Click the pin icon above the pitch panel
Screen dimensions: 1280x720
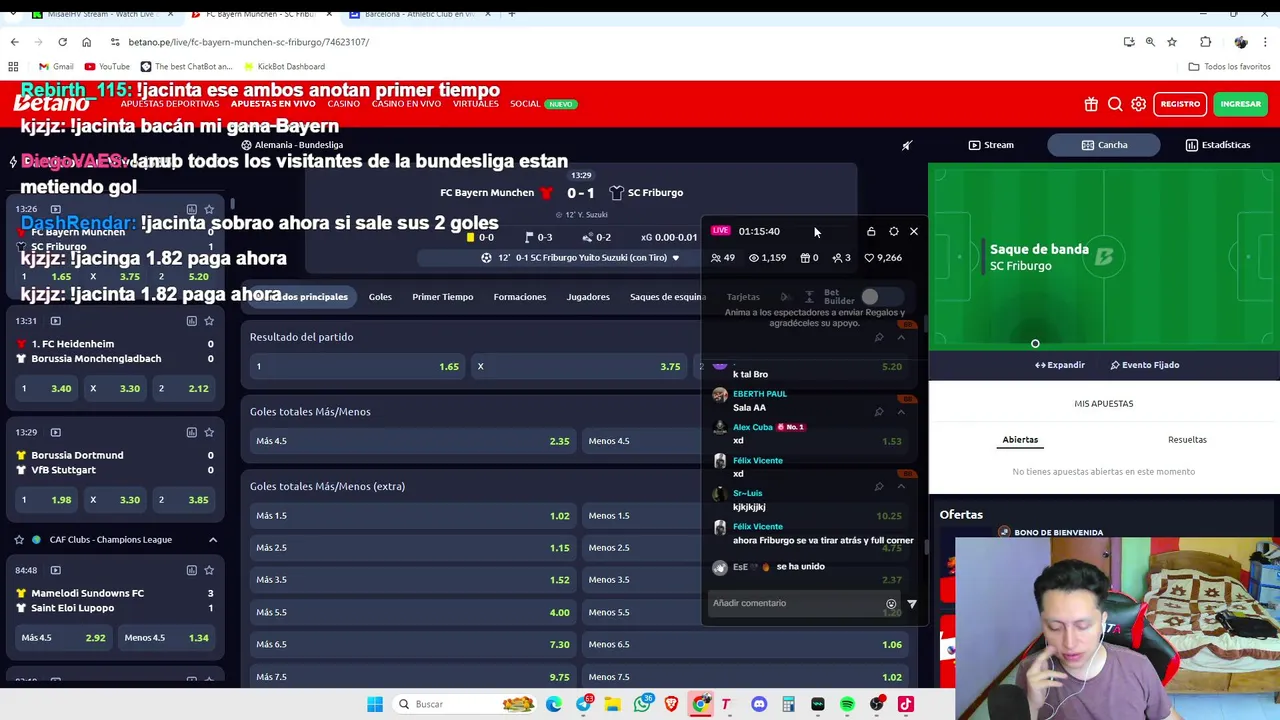pyautogui.click(x=907, y=145)
